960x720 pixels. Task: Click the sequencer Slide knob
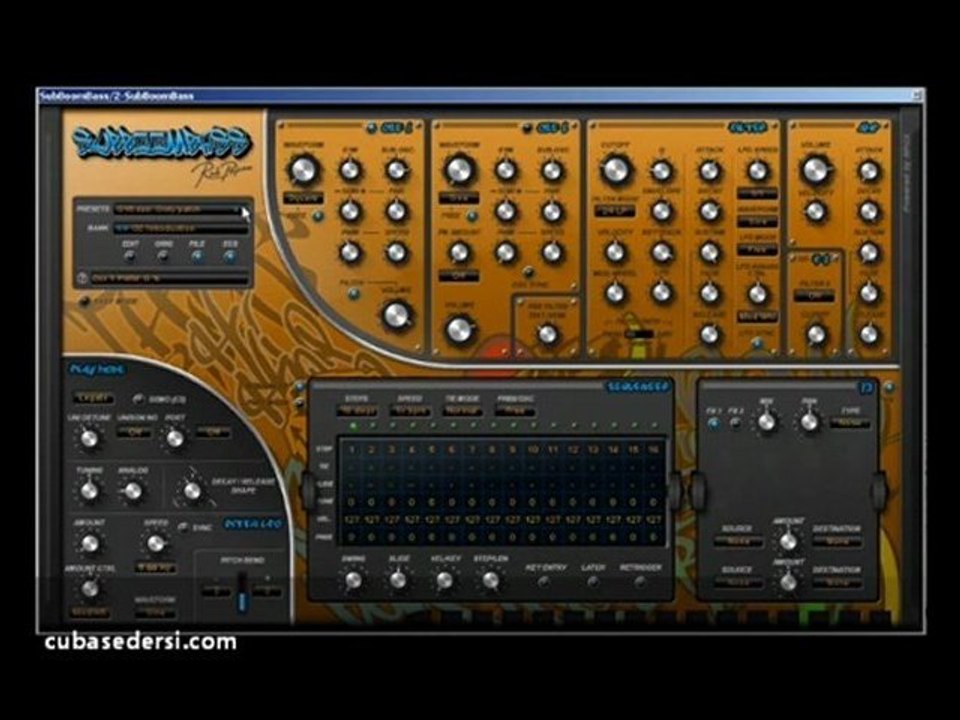click(x=398, y=580)
